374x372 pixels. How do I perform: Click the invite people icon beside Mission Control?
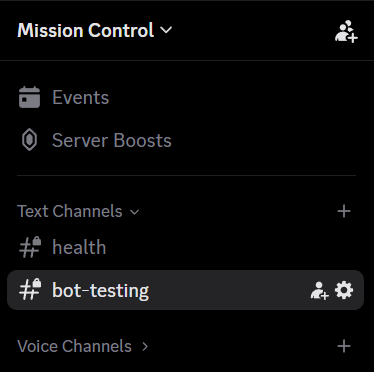pos(346,31)
